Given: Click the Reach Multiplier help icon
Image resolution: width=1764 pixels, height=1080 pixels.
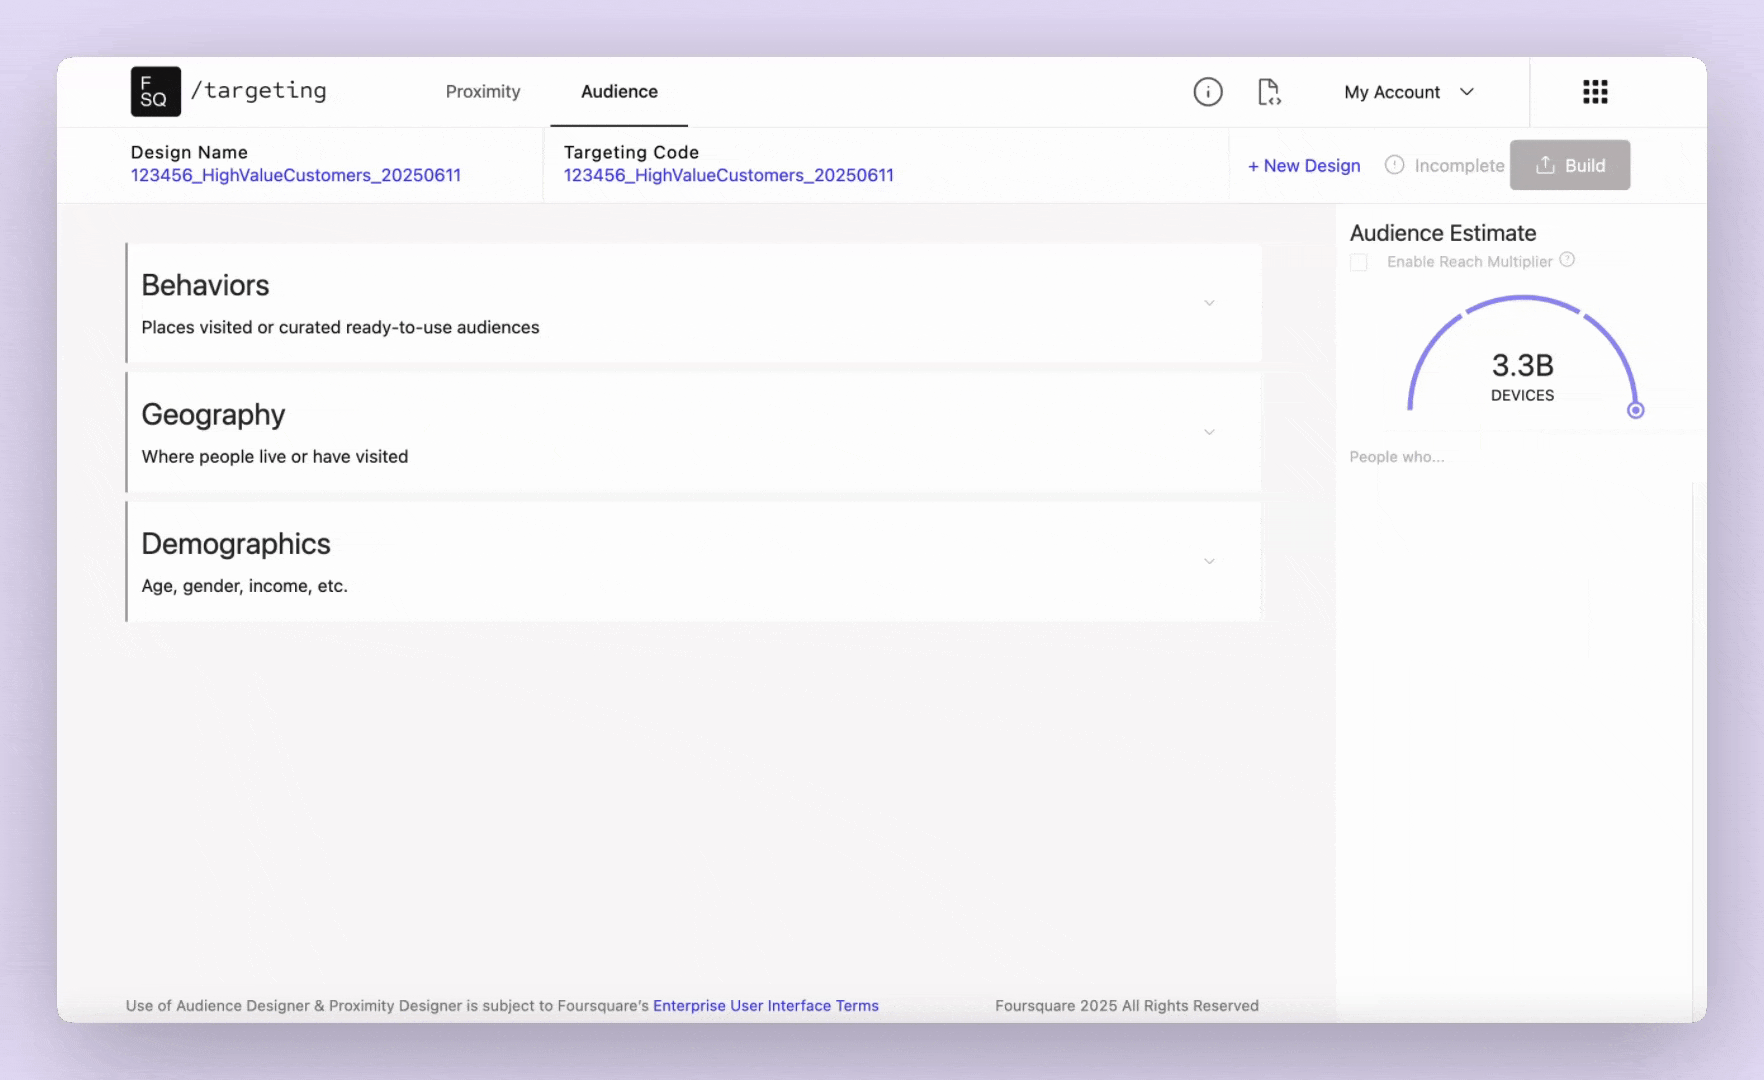Looking at the screenshot, I should [x=1567, y=260].
